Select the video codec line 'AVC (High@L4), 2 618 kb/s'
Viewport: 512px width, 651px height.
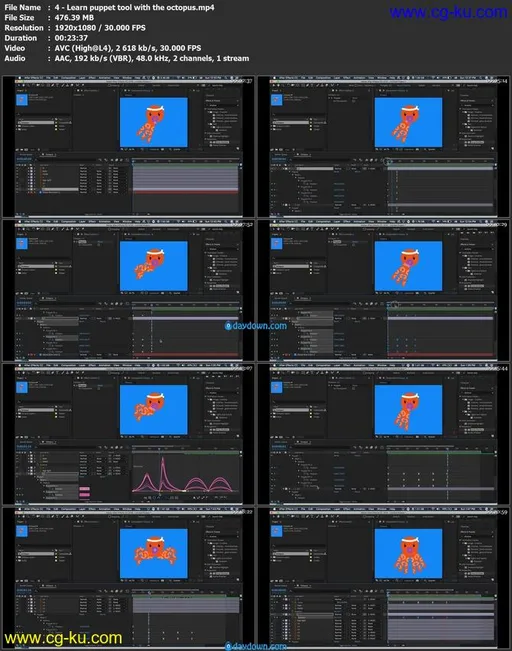pos(105,48)
